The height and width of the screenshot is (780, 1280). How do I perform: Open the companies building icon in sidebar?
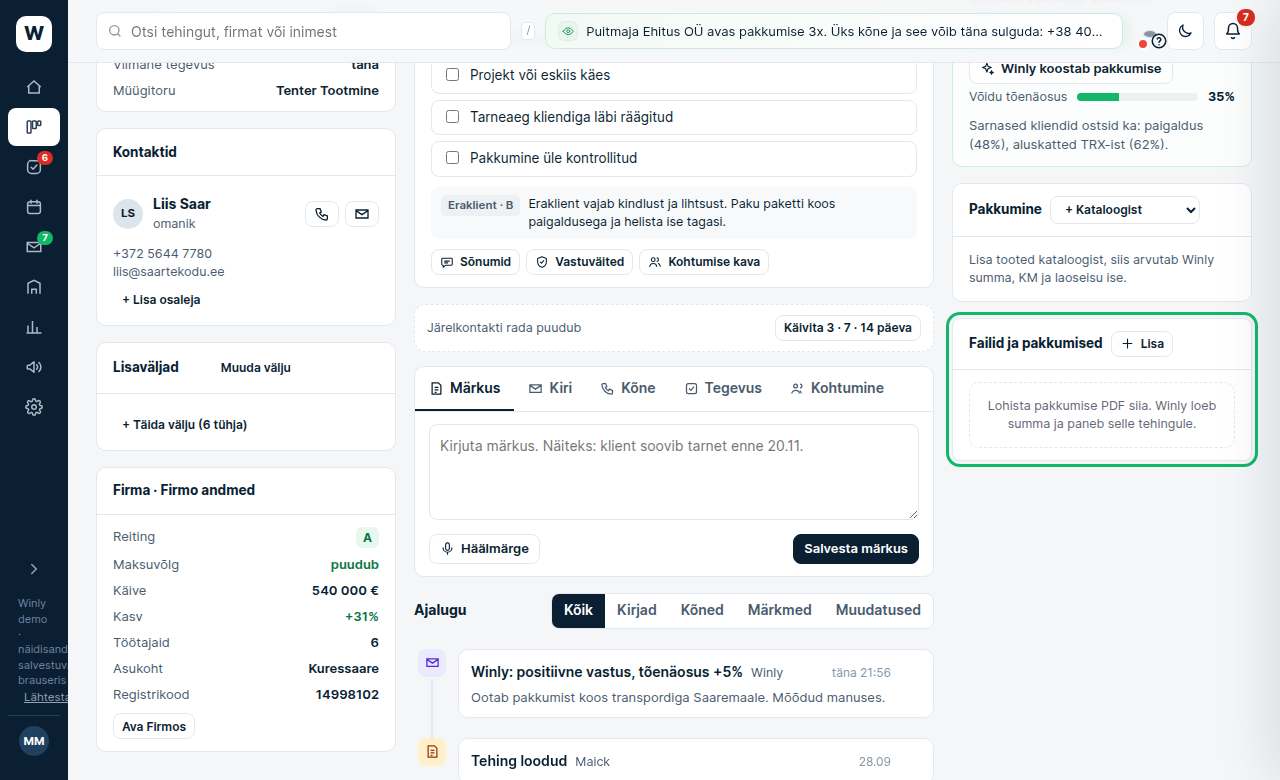(34, 287)
